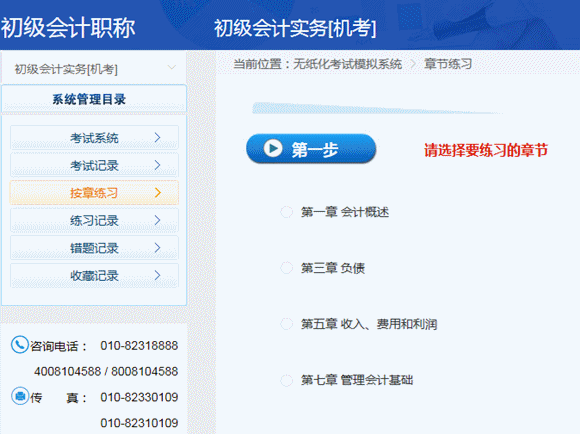Click the 系统管理目录 panel header
This screenshot has width=580, height=434.
(x=94, y=99)
